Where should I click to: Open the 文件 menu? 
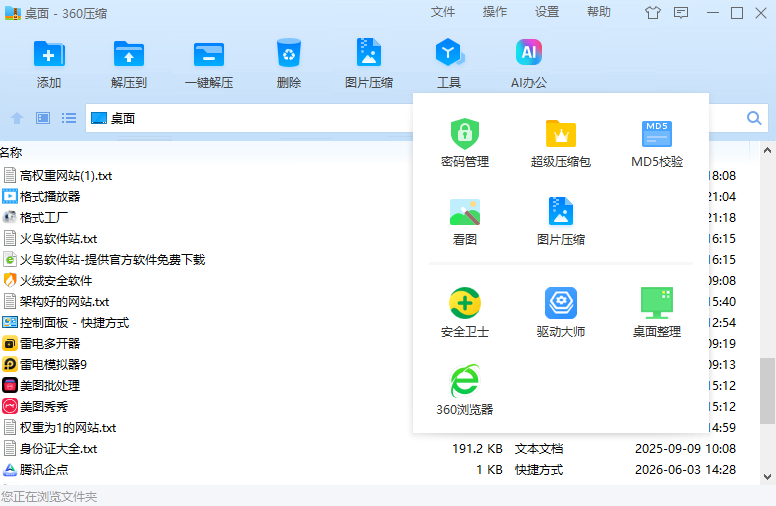(x=442, y=12)
